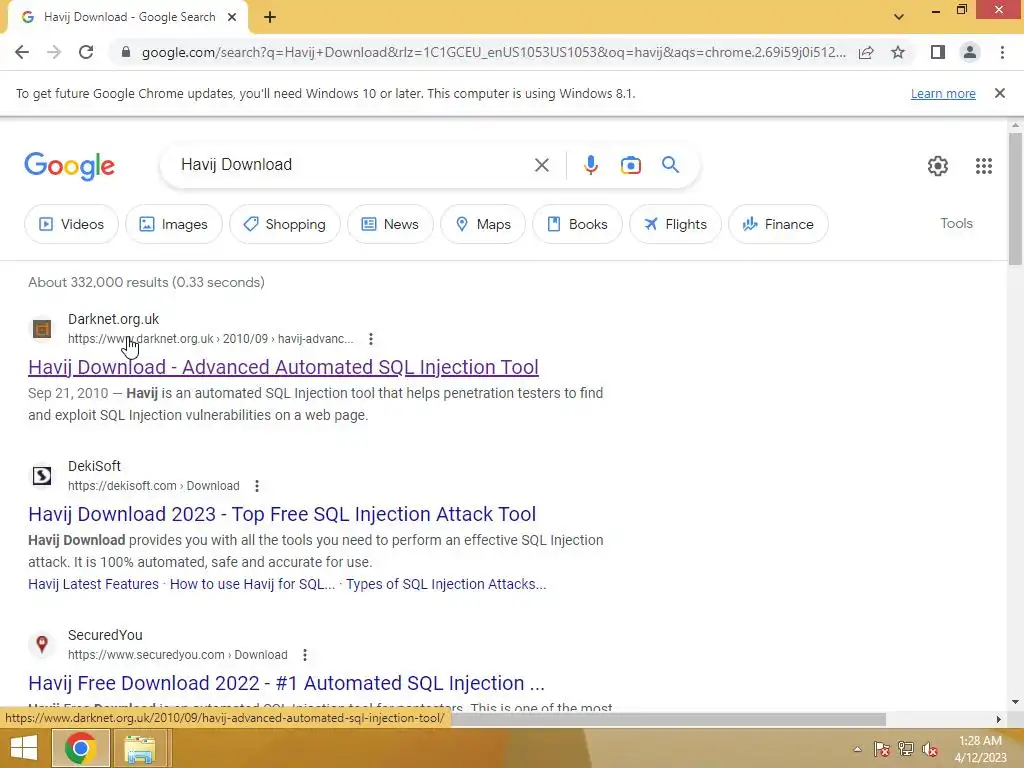Open the Chrome three-dot menu
Screen dimensions: 1024x768
1002,52
